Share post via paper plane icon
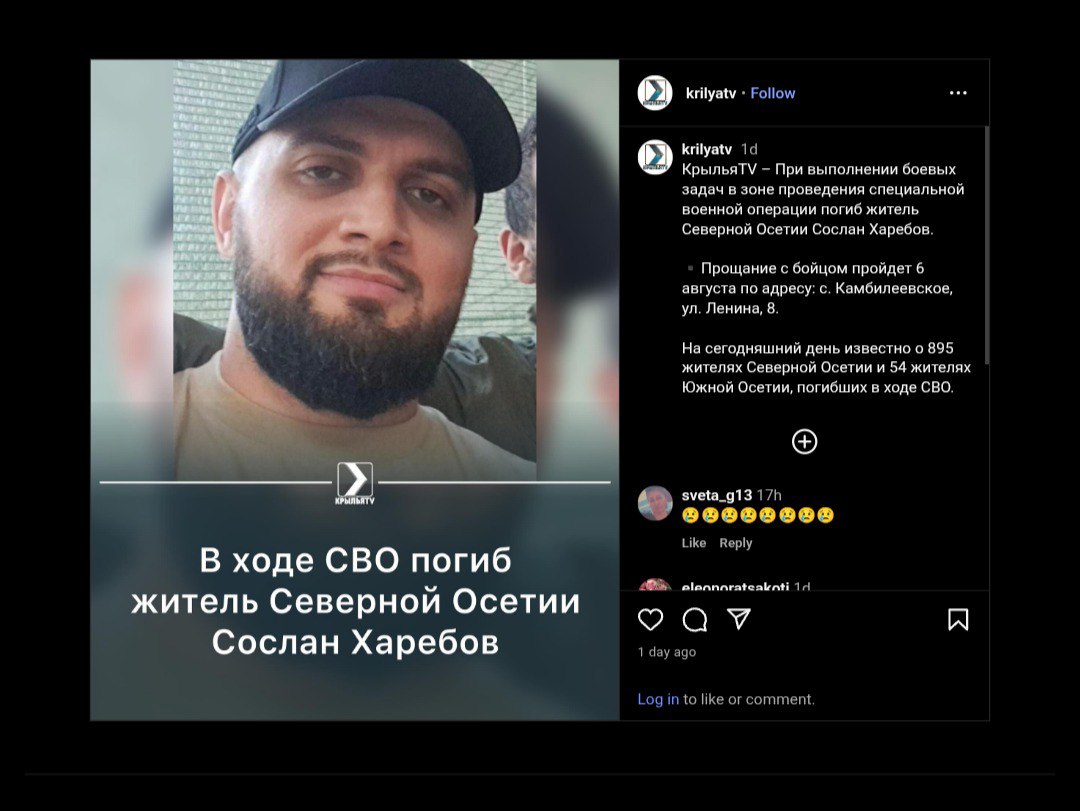Image resolution: width=1080 pixels, height=811 pixels. [x=738, y=619]
